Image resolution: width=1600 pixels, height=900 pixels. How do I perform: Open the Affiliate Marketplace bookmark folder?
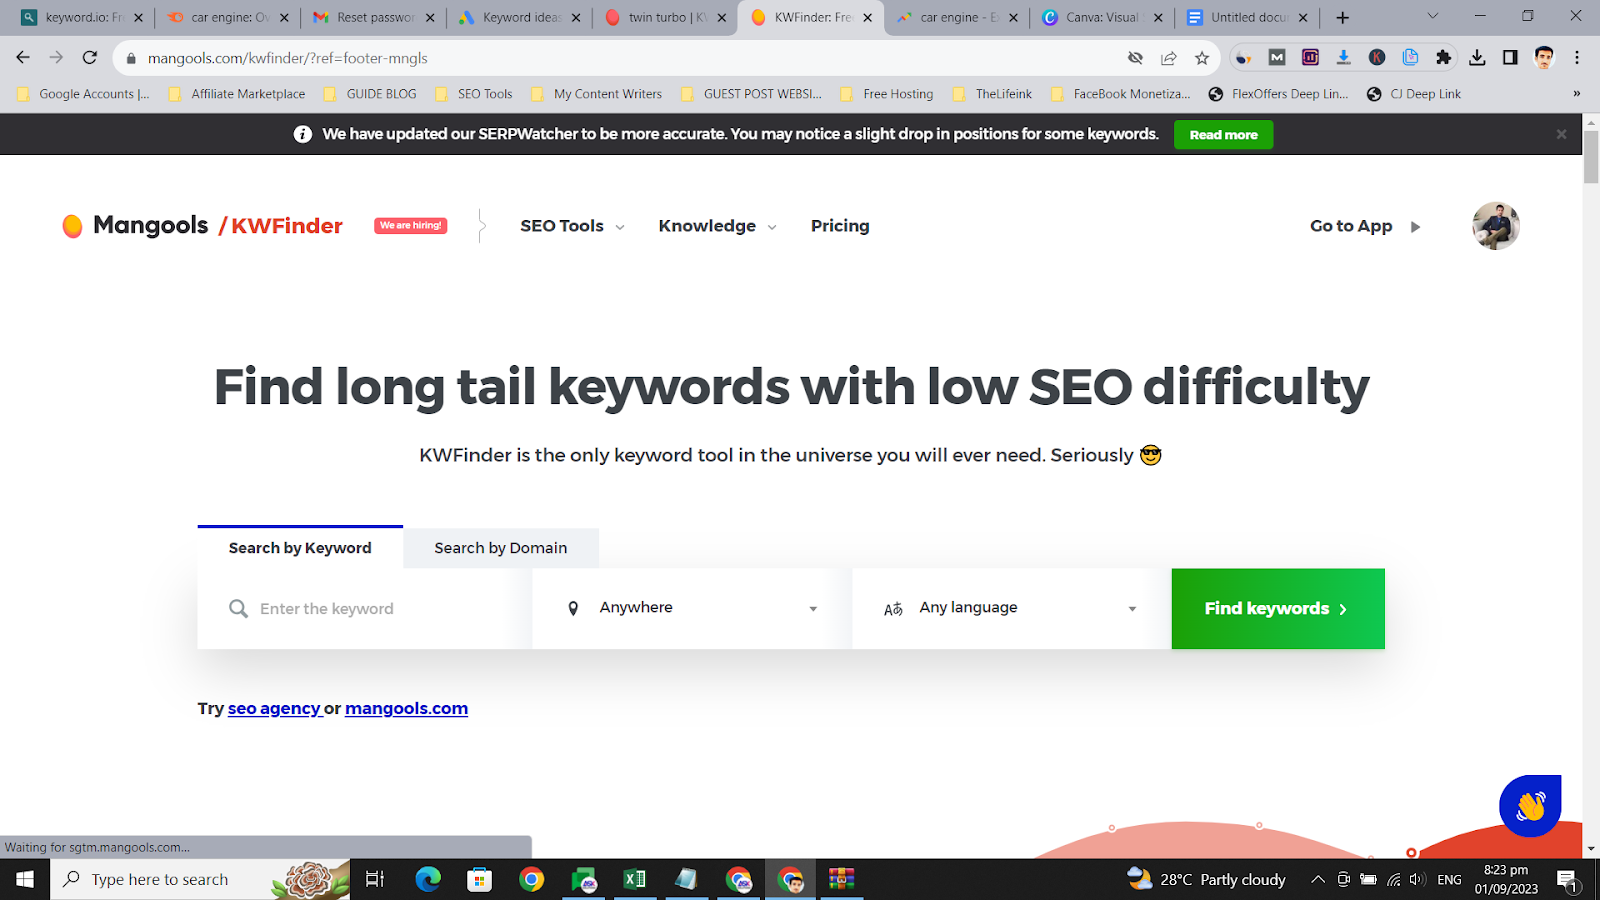click(237, 94)
